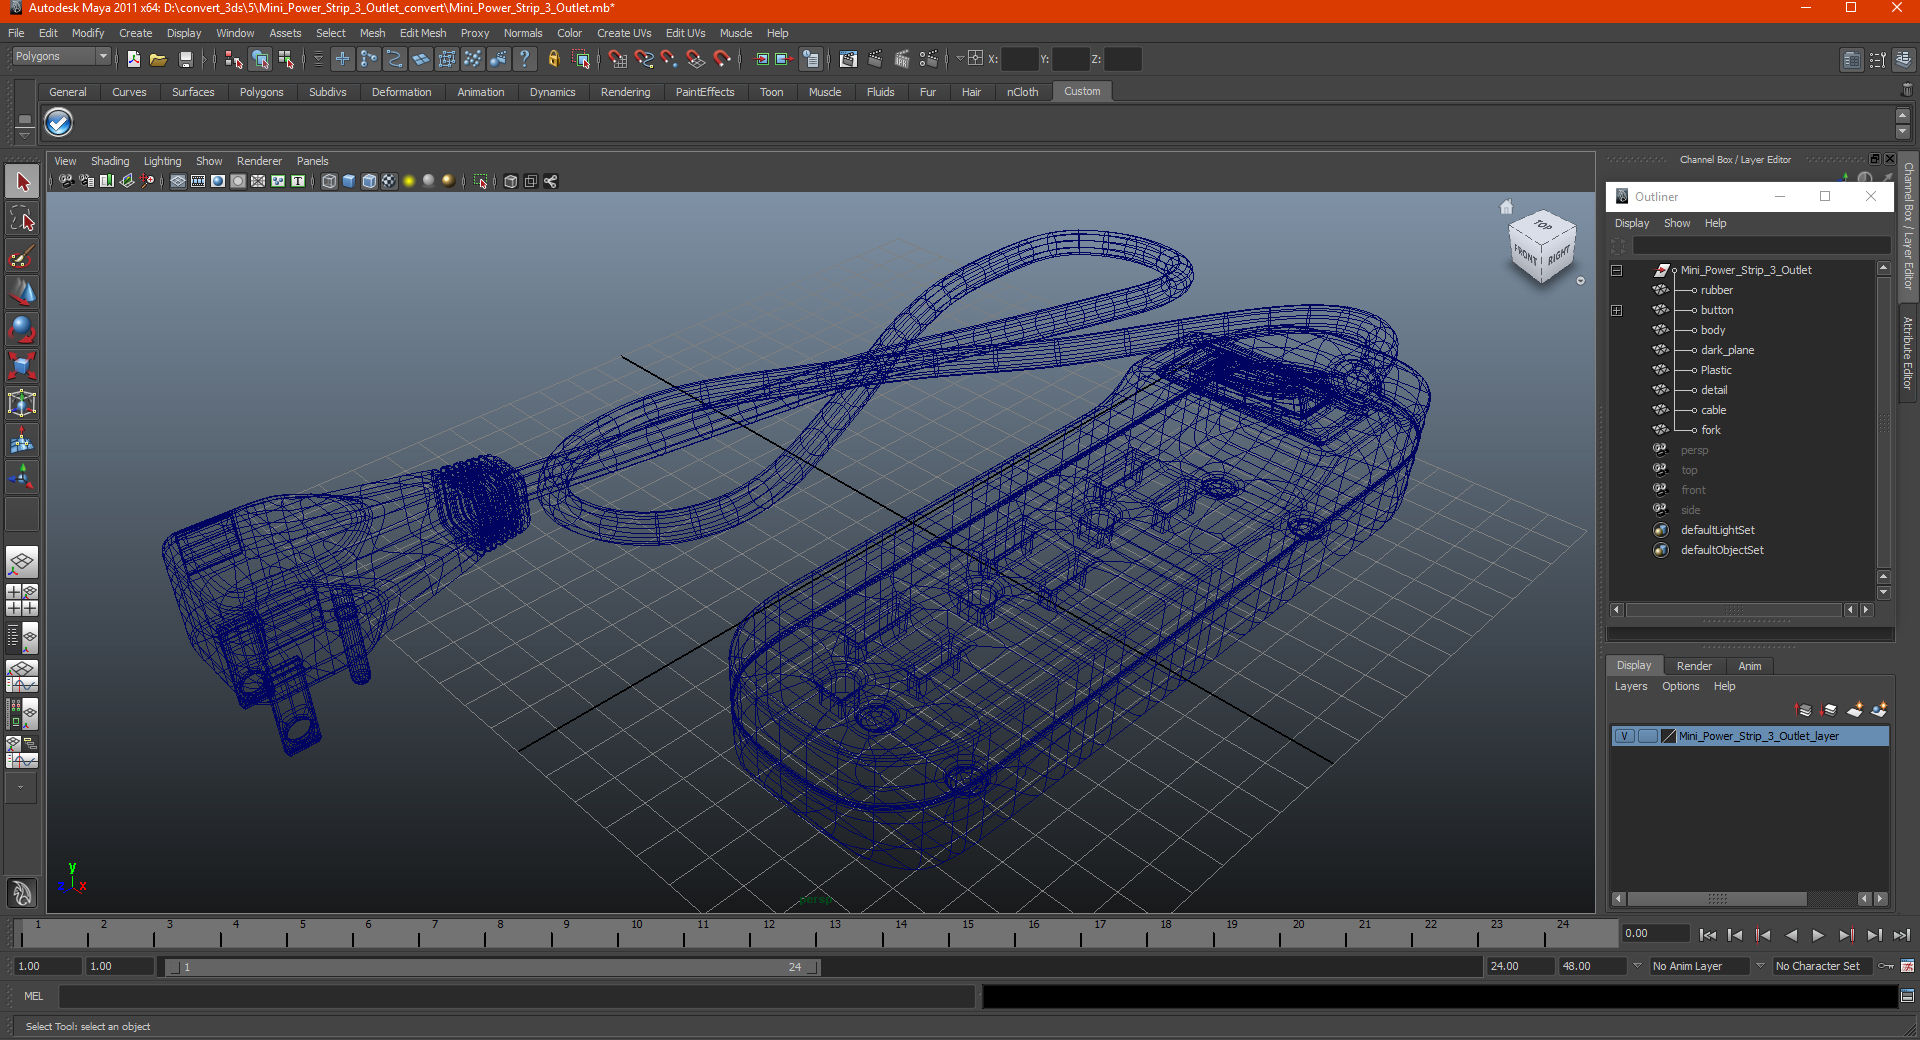Click the custom shelf checkmark button
Screen dimensions: 1920x1040
(59, 123)
